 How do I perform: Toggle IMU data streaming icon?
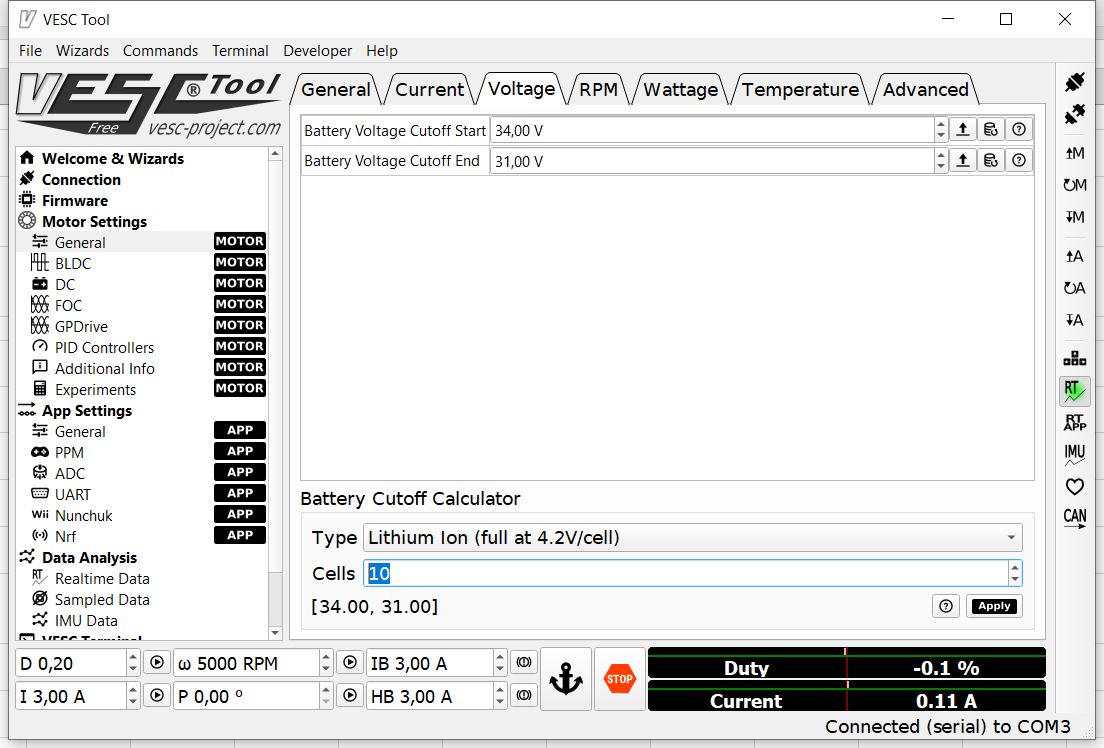click(x=1074, y=455)
